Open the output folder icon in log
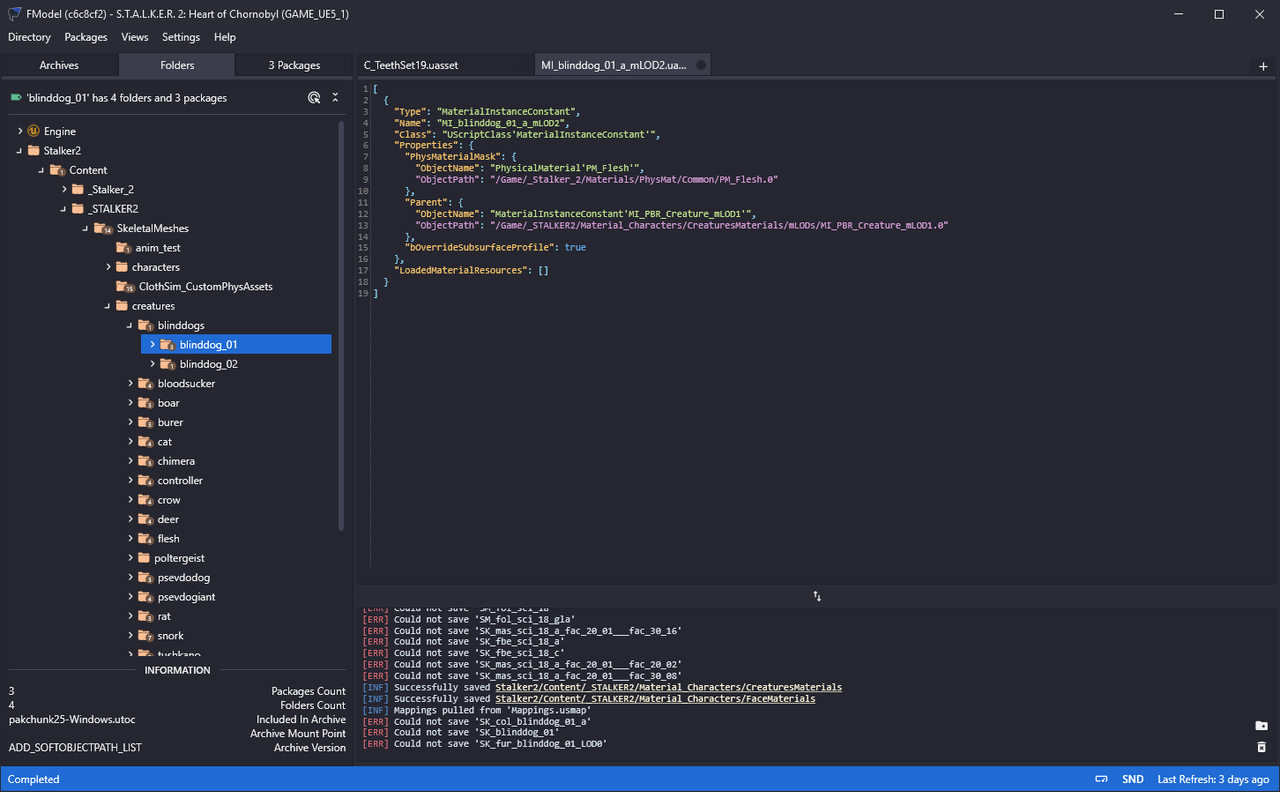This screenshot has height=792, width=1280. 1261,726
